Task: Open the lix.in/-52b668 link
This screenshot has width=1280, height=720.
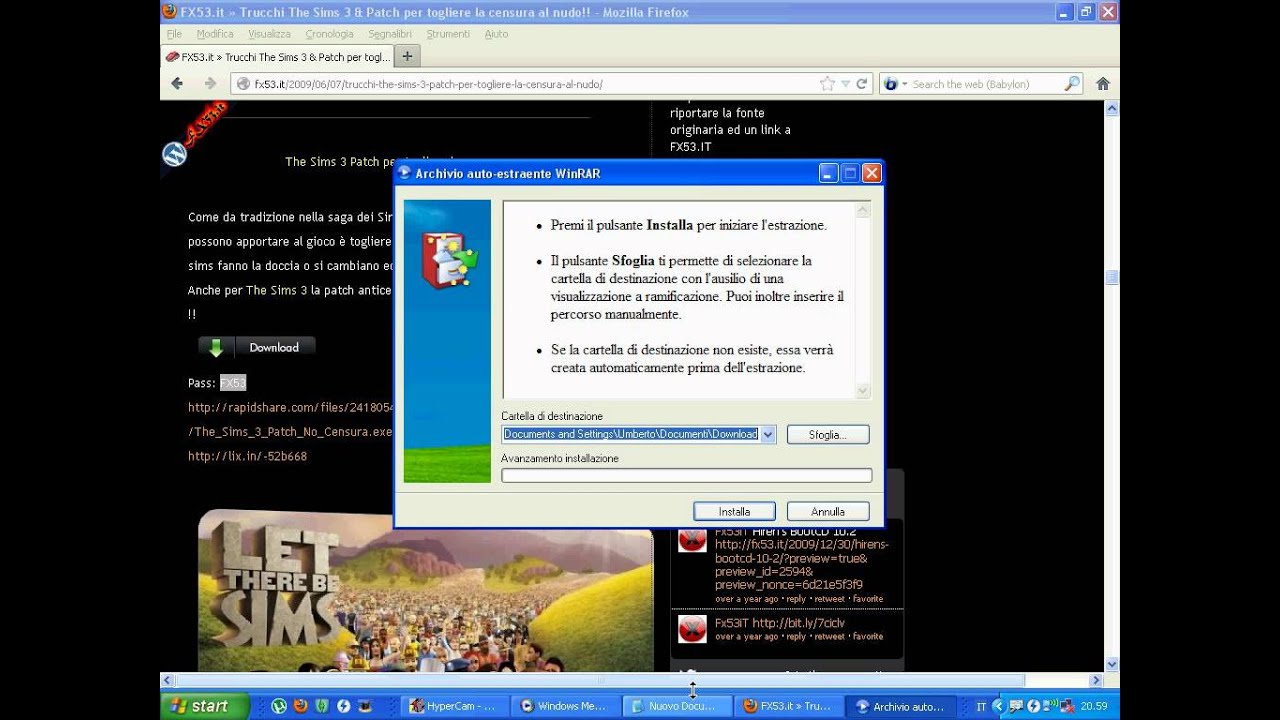Action: click(x=247, y=456)
